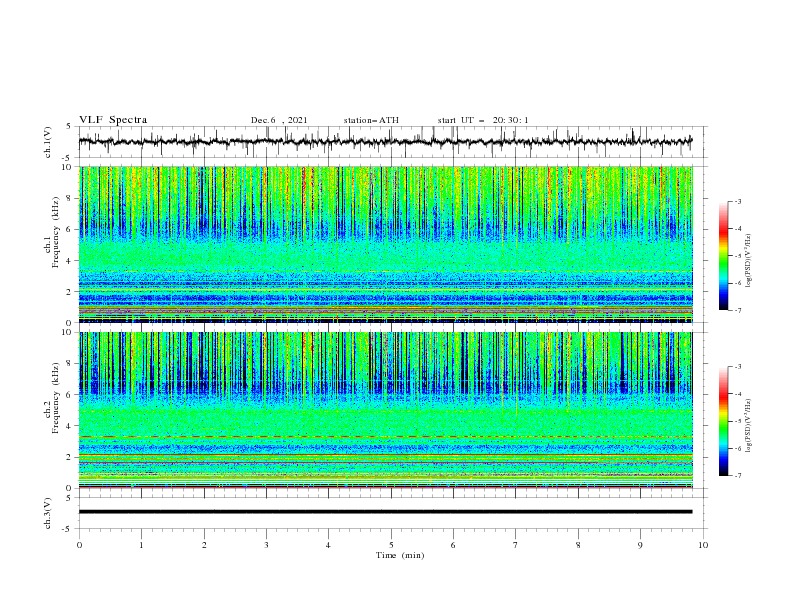Select the "start UT = 20:30: 1" text
The width and height of the screenshot is (792, 612).
[483, 120]
